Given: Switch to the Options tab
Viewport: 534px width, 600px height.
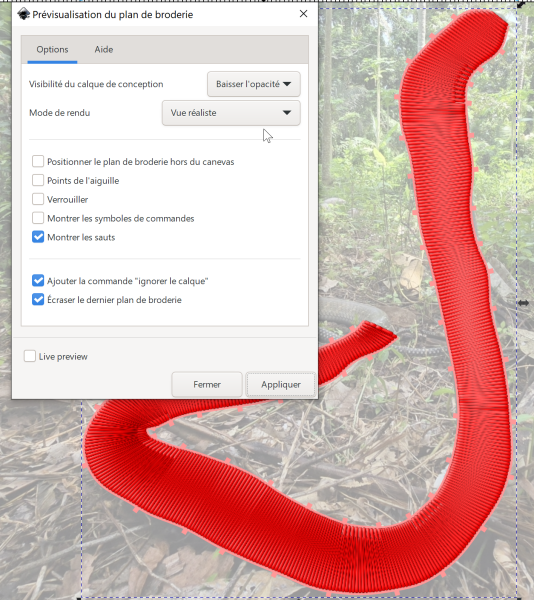Looking at the screenshot, I should tap(52, 49).
